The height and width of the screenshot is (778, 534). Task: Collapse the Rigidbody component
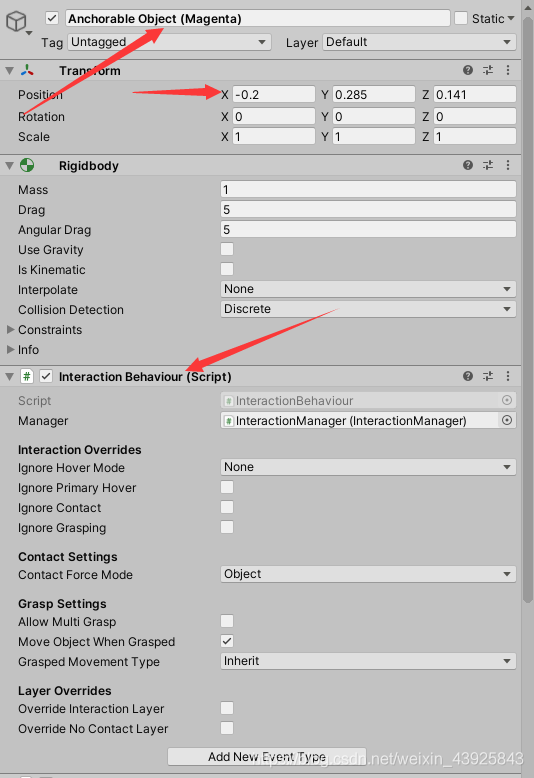point(9,166)
